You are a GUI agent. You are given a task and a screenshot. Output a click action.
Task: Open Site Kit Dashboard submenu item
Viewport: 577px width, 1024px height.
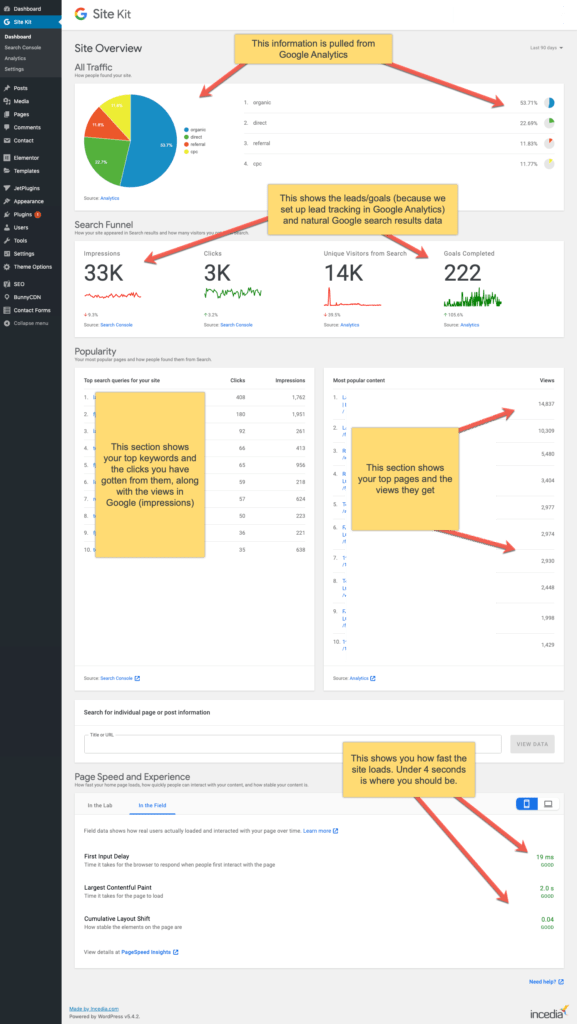pos(18,37)
